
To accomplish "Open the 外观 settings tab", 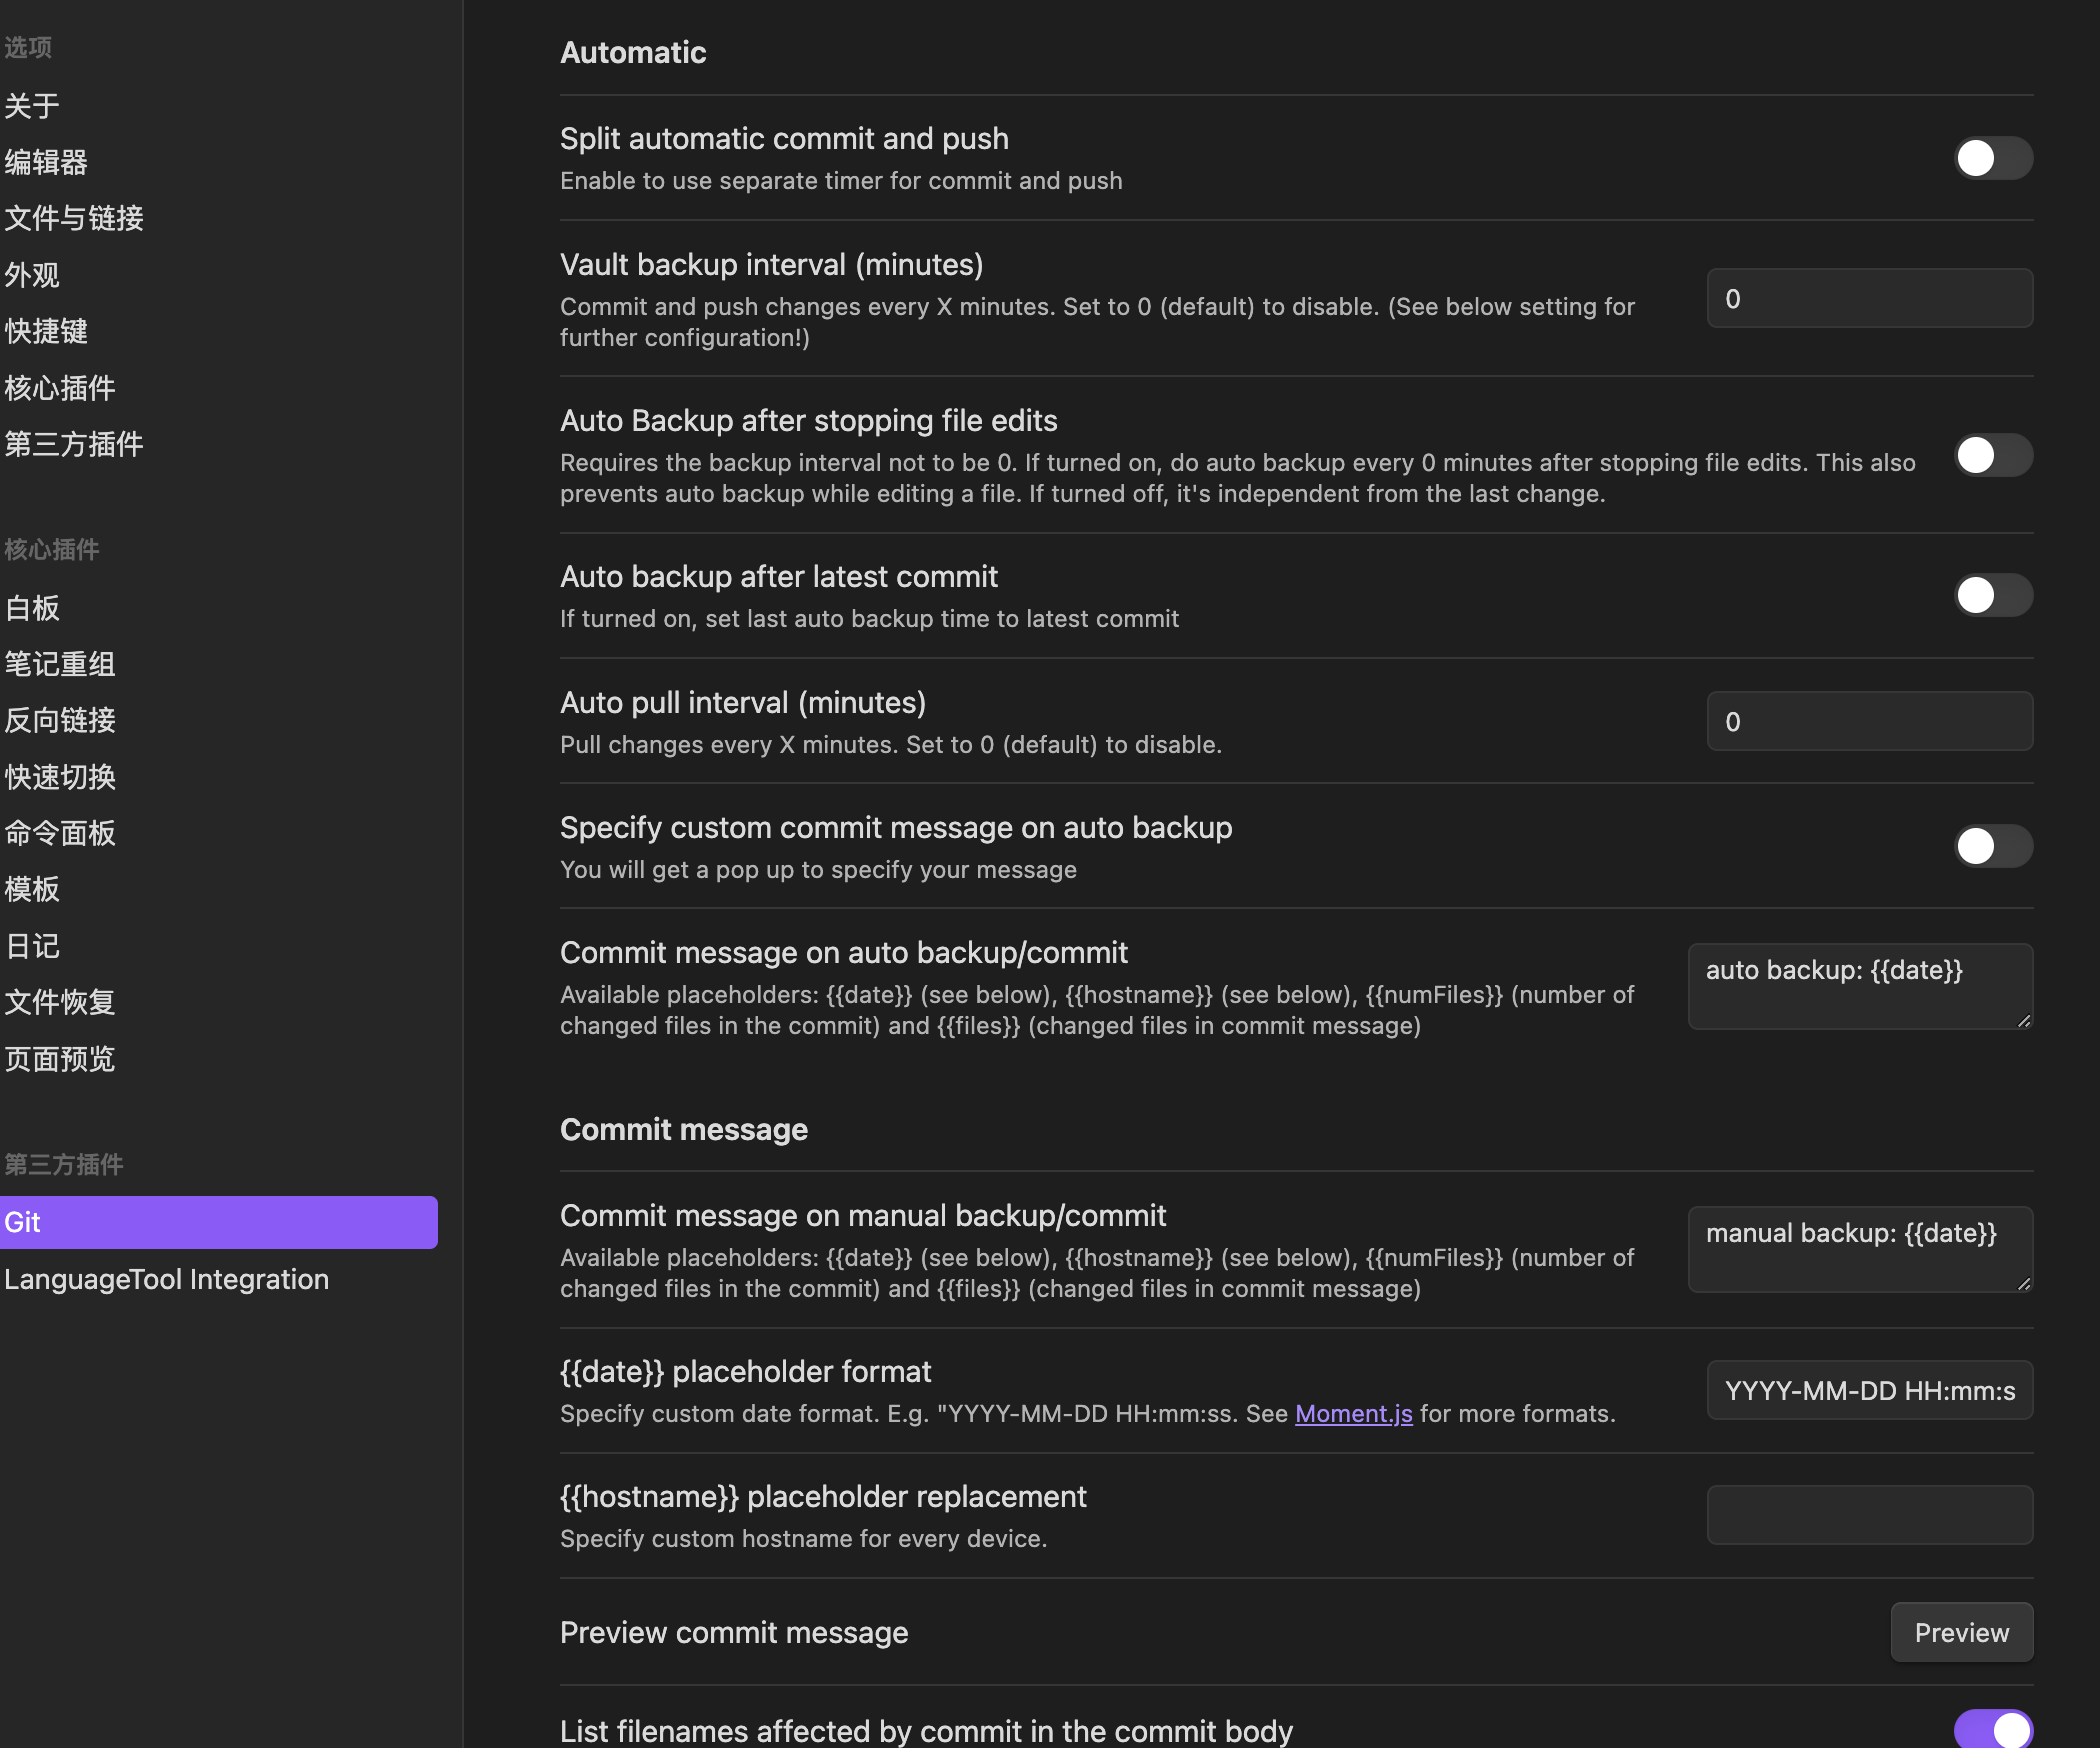I will point(32,275).
